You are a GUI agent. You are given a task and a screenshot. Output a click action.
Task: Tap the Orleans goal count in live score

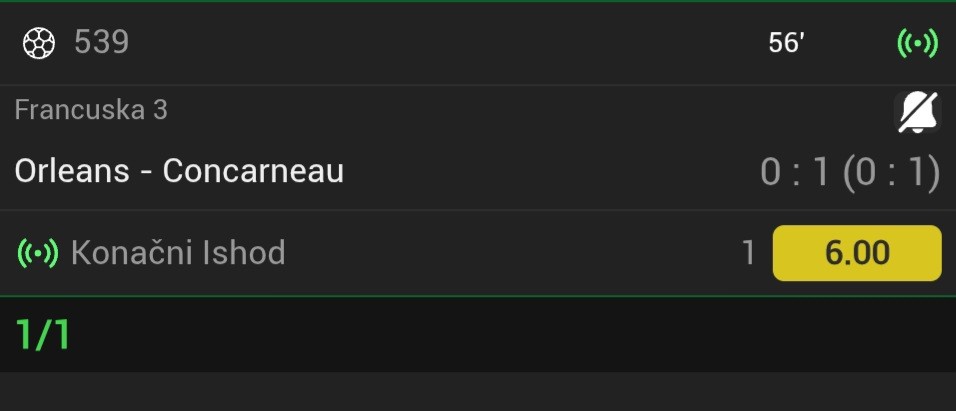[770, 173]
